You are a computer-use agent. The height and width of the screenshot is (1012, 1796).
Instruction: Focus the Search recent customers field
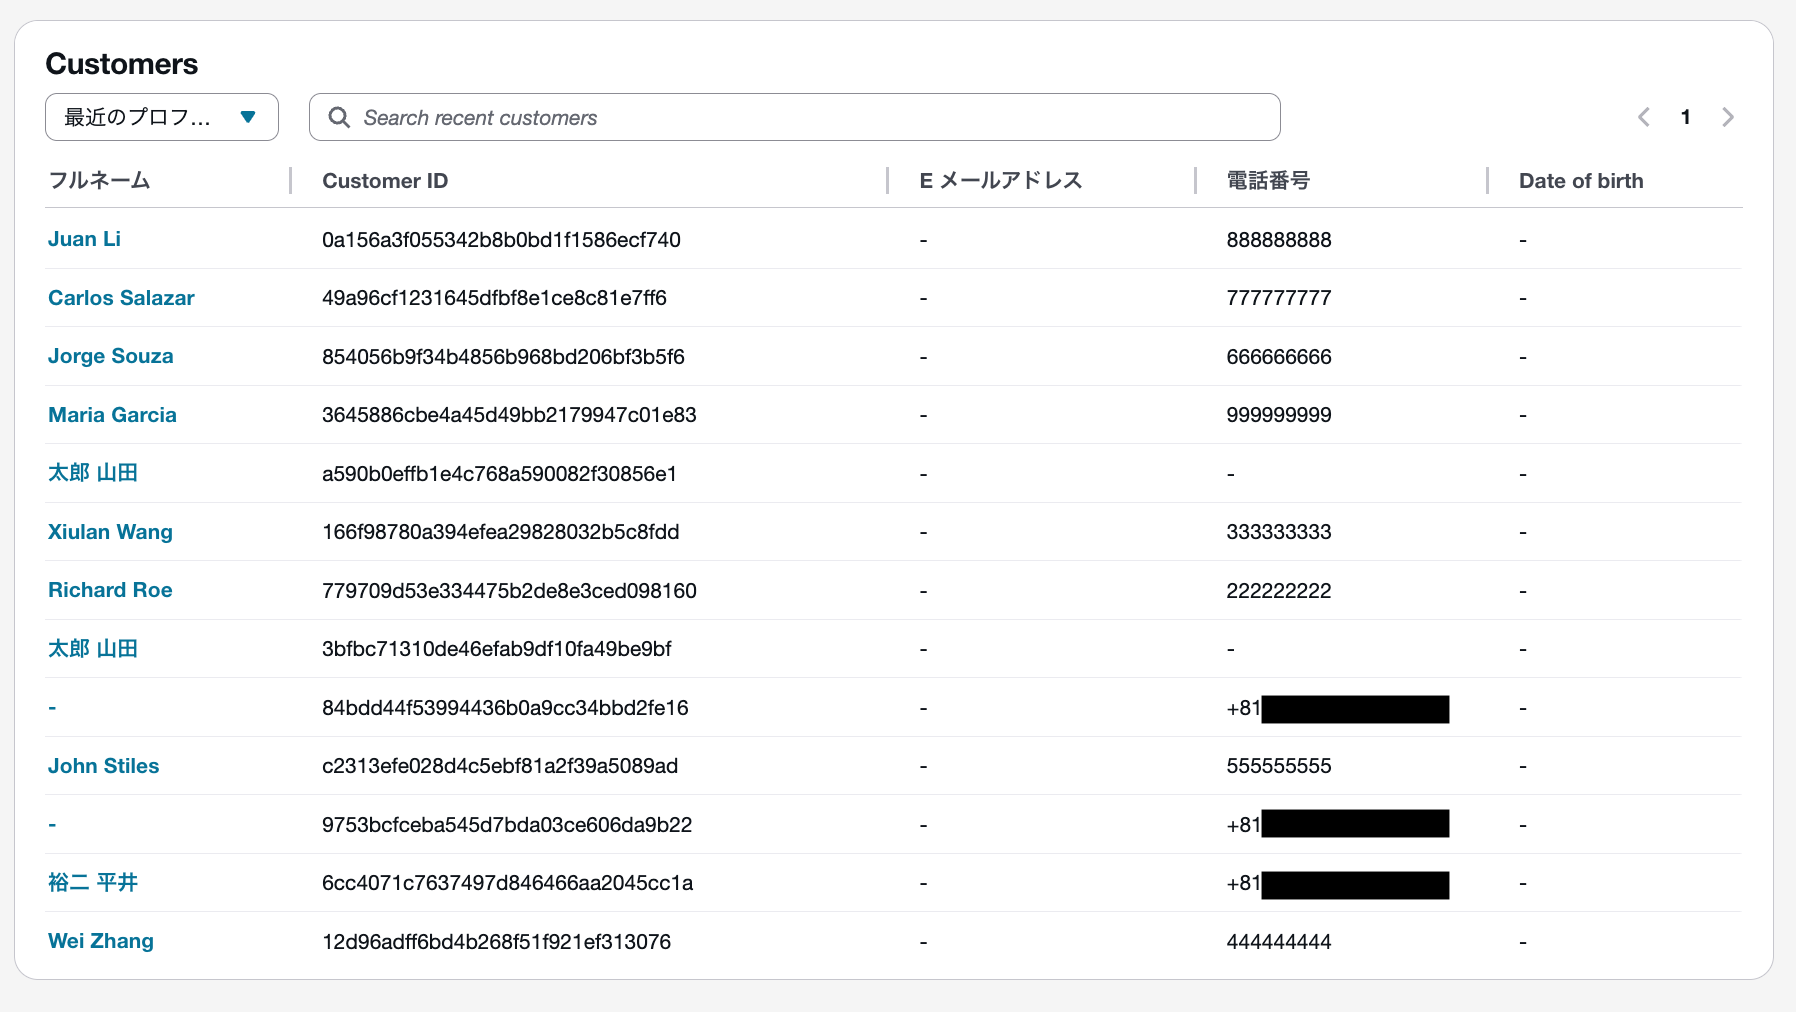click(795, 117)
